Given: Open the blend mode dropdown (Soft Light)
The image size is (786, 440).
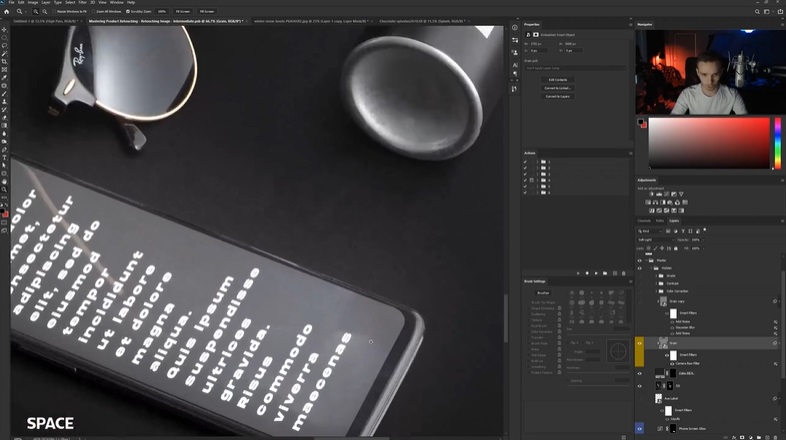Looking at the screenshot, I should click(x=656, y=240).
